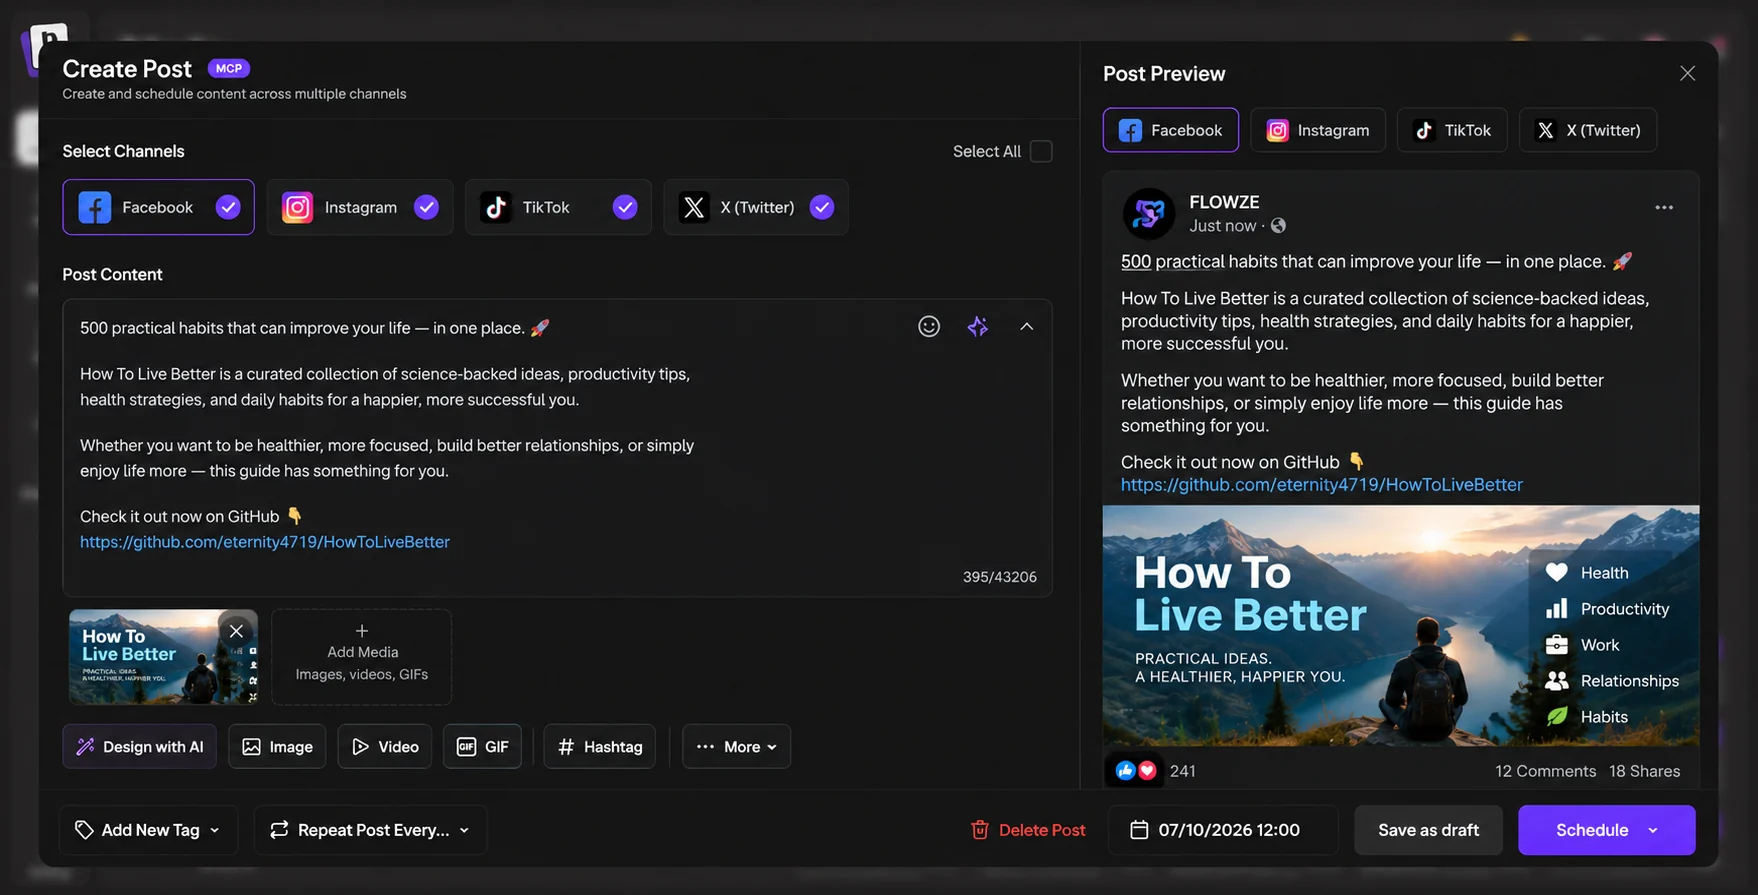Image resolution: width=1758 pixels, height=895 pixels.
Task: Click the 395/43206 character counter
Action: pos(1000,577)
